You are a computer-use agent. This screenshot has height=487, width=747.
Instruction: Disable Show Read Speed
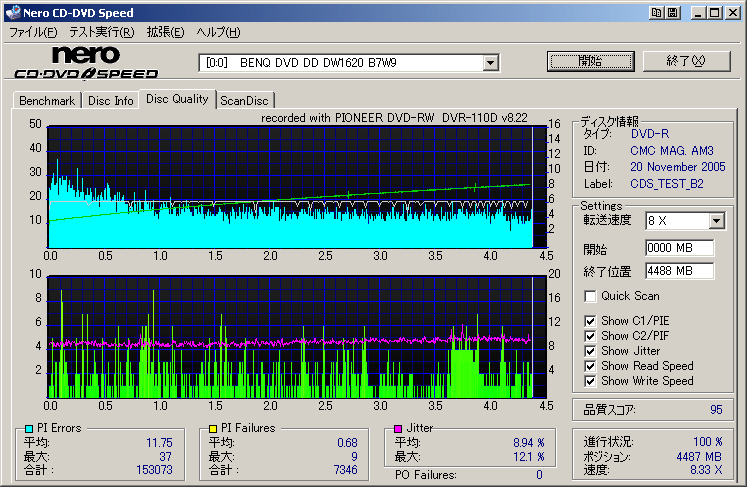(x=590, y=366)
